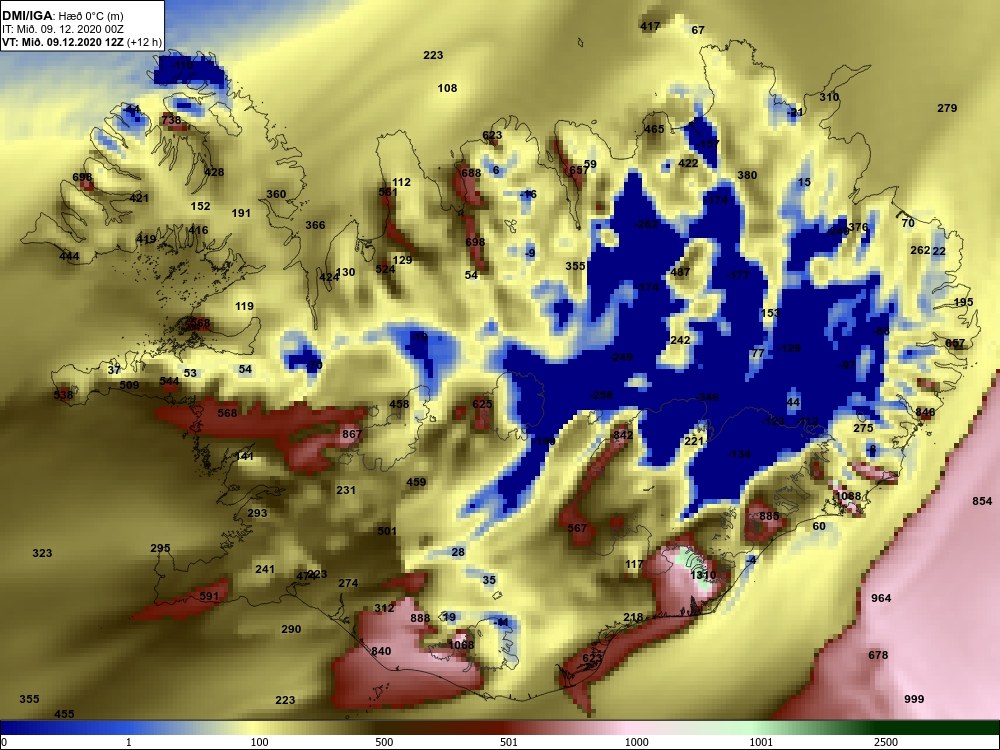Click the map value 119
Image resolution: width=1000 pixels, height=750 pixels.
[x=244, y=306]
